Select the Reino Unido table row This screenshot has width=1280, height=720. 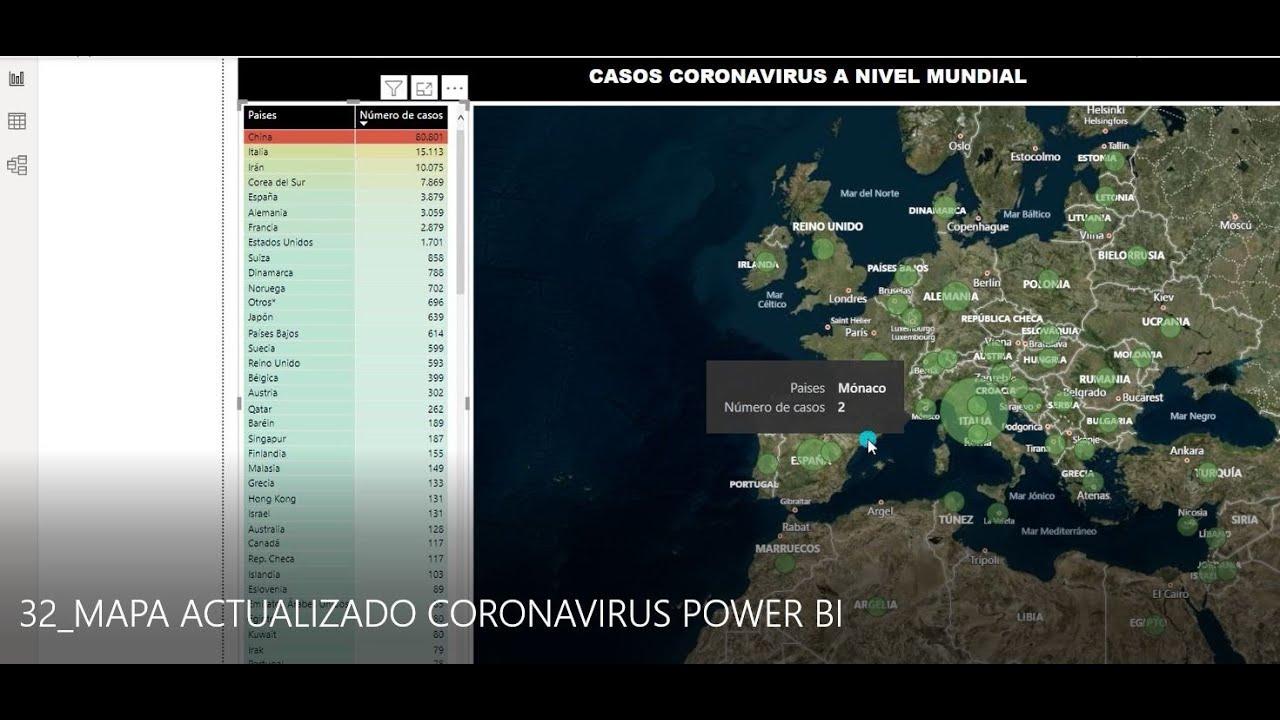point(346,363)
